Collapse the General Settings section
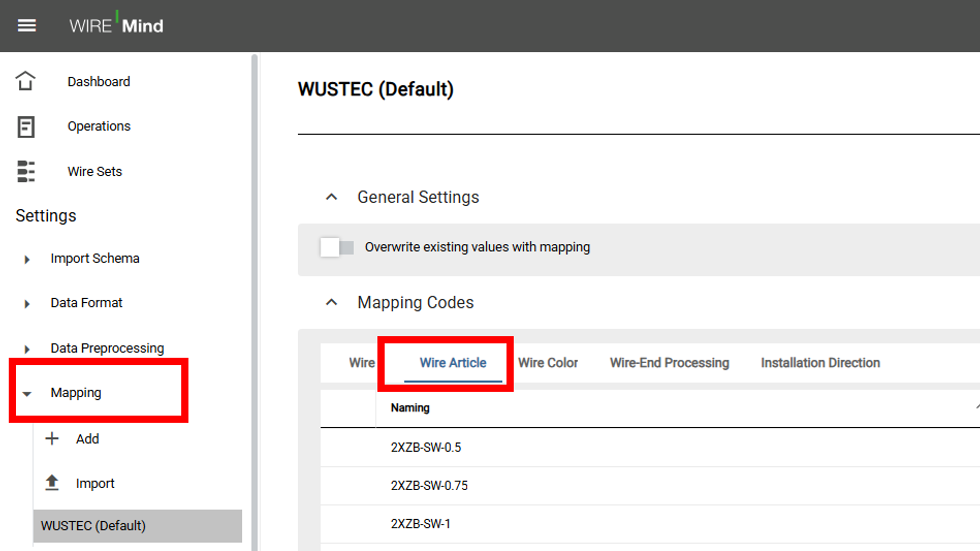This screenshot has width=980, height=551. point(332,197)
